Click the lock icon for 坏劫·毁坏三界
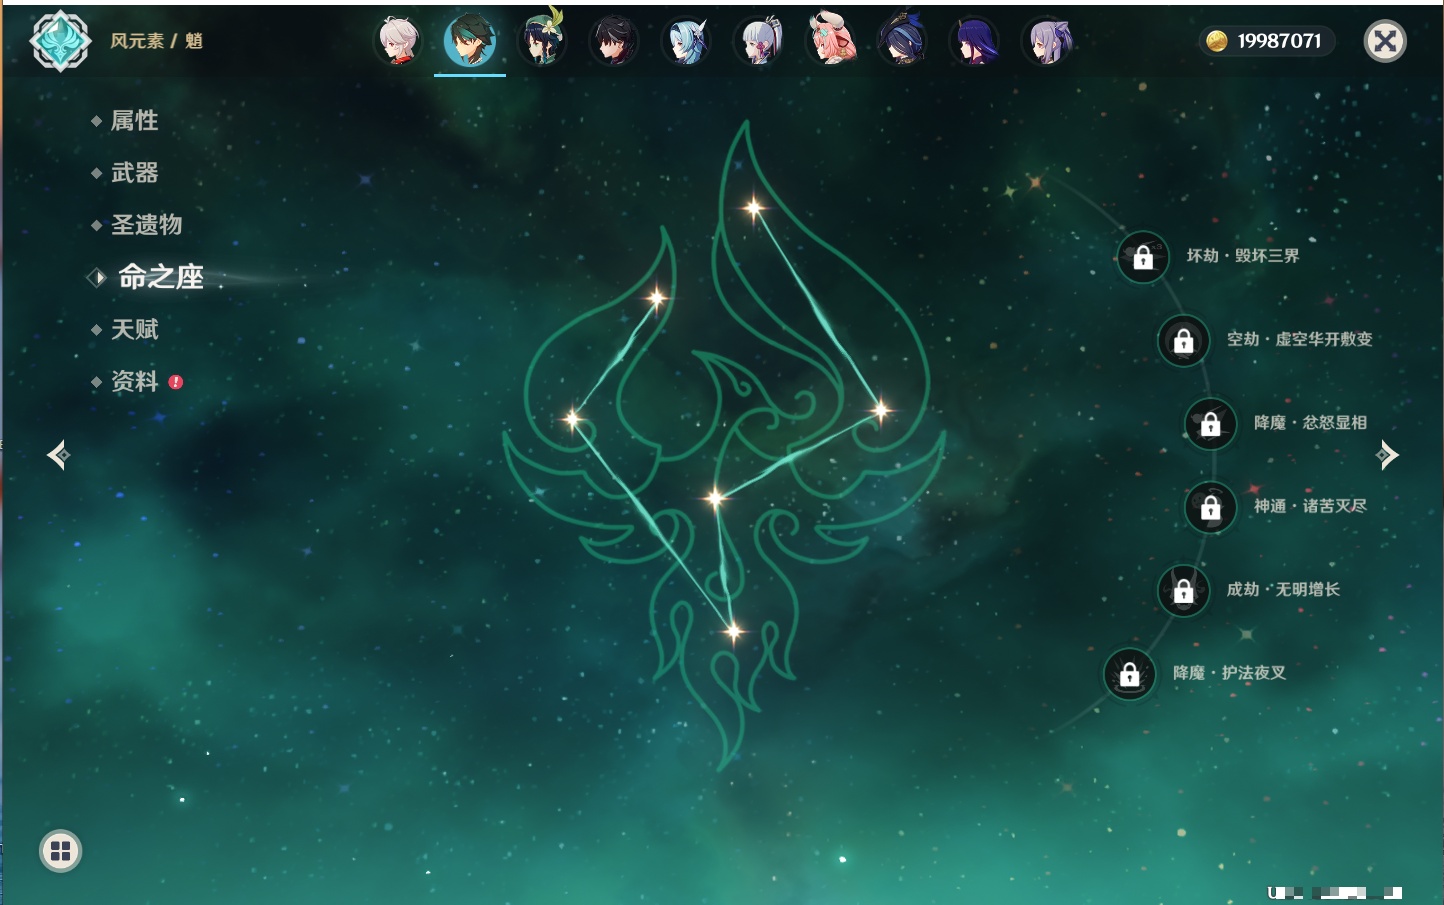The image size is (1444, 905). (1143, 257)
